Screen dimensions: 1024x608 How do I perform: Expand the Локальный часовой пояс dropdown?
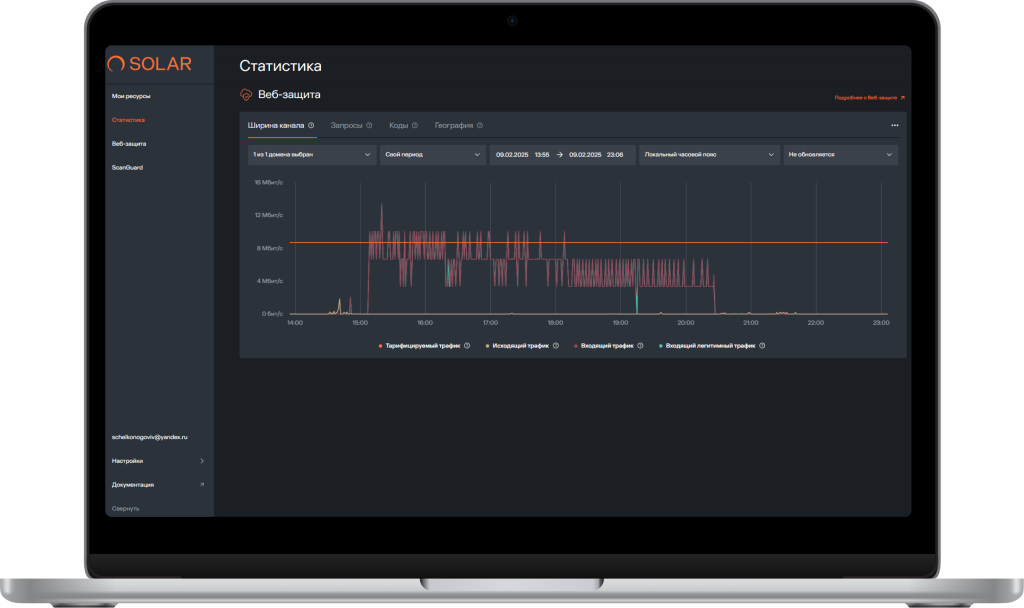coord(710,154)
